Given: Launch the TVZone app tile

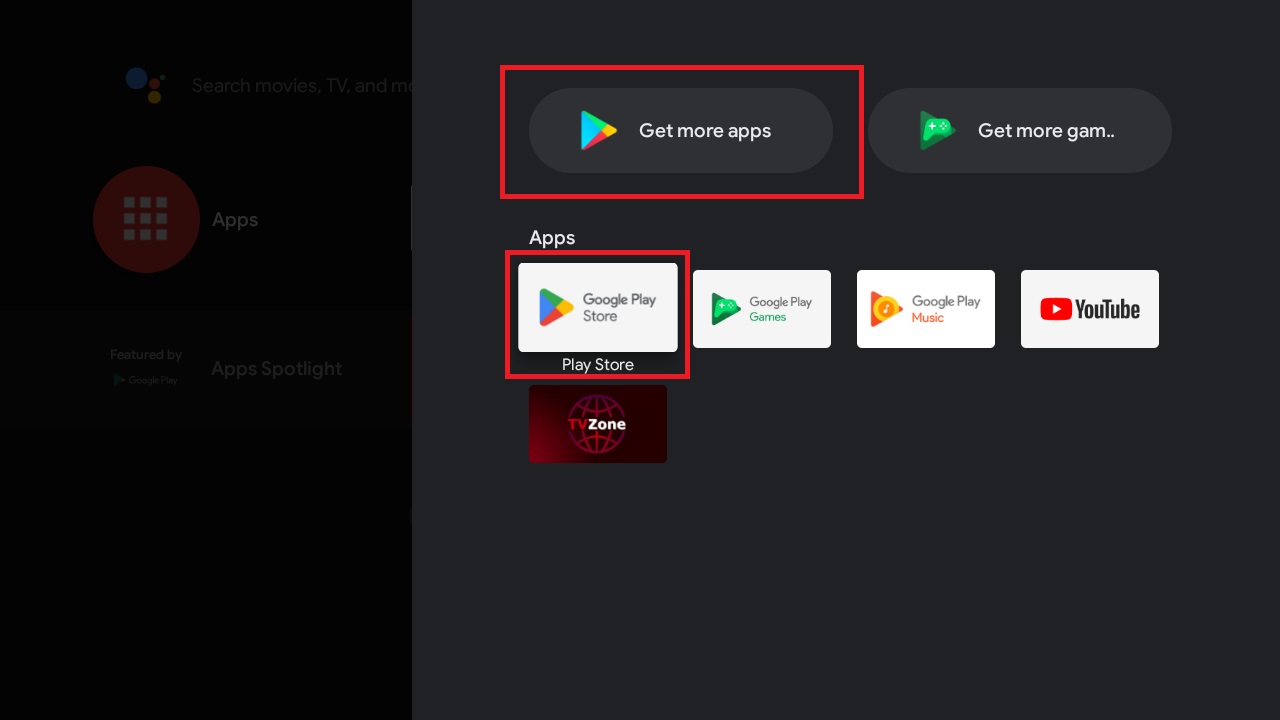Looking at the screenshot, I should tap(598, 424).
